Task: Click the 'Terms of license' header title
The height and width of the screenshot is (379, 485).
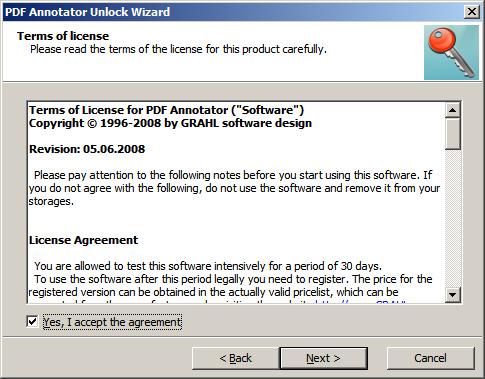Action: coord(63,36)
